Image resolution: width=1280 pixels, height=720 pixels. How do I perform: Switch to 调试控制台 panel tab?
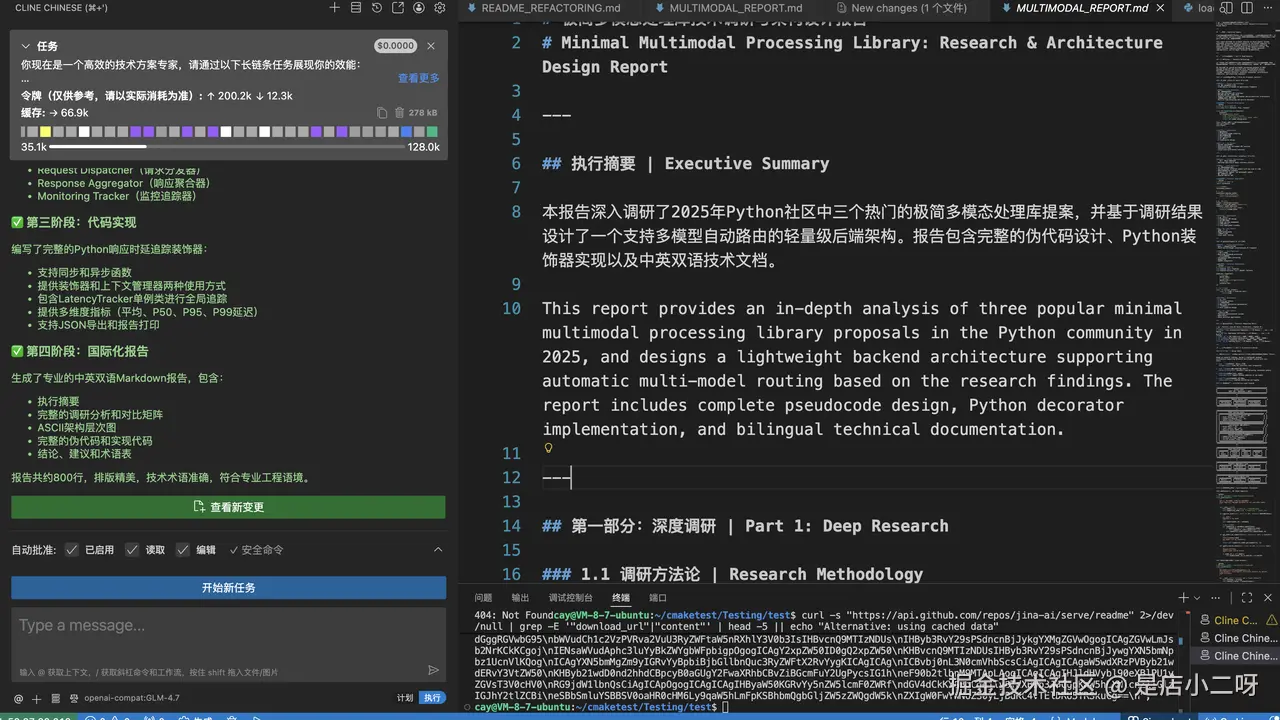[570, 597]
